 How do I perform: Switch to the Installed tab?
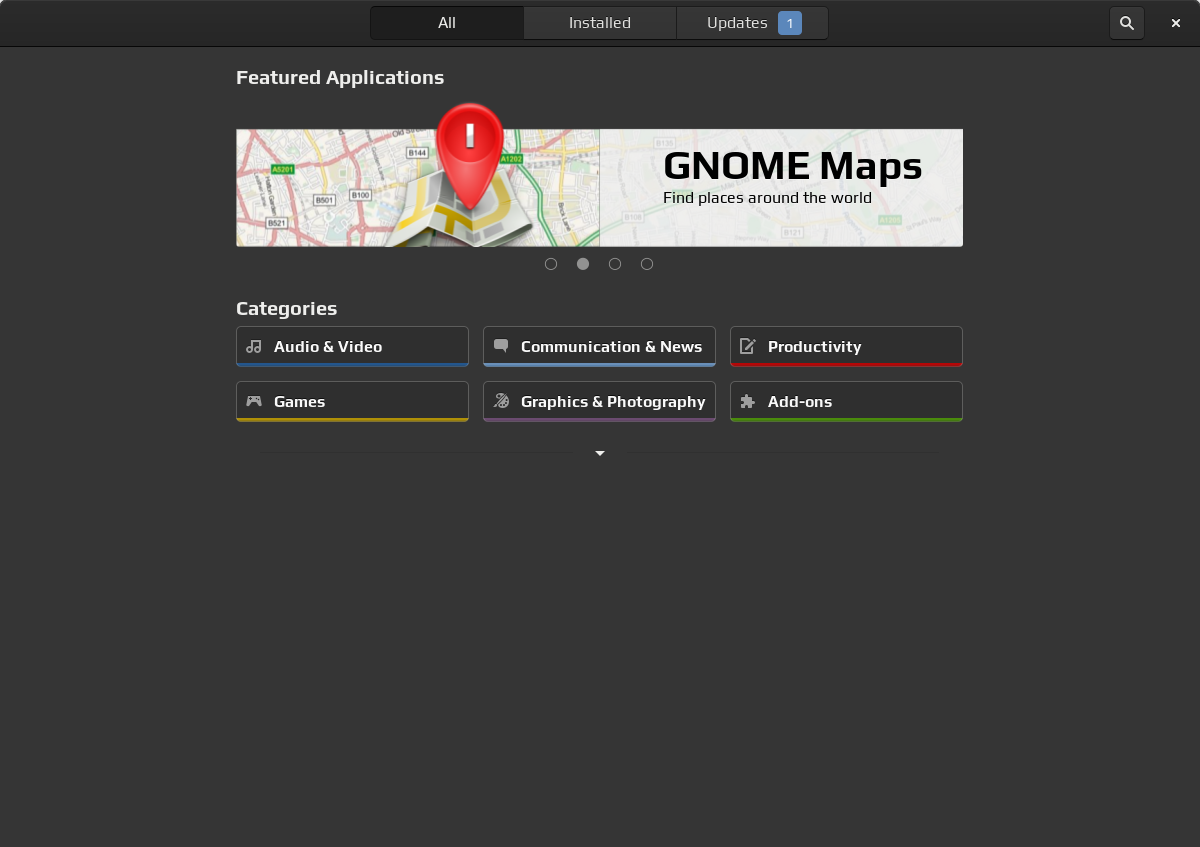coord(600,23)
